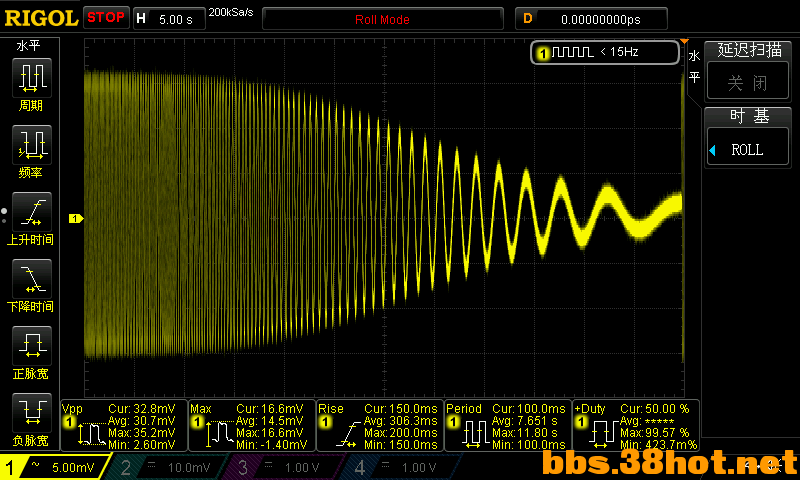Click the Vpp Cur: 32.8mV value
Screen dimensions: 800x480
pos(142,409)
